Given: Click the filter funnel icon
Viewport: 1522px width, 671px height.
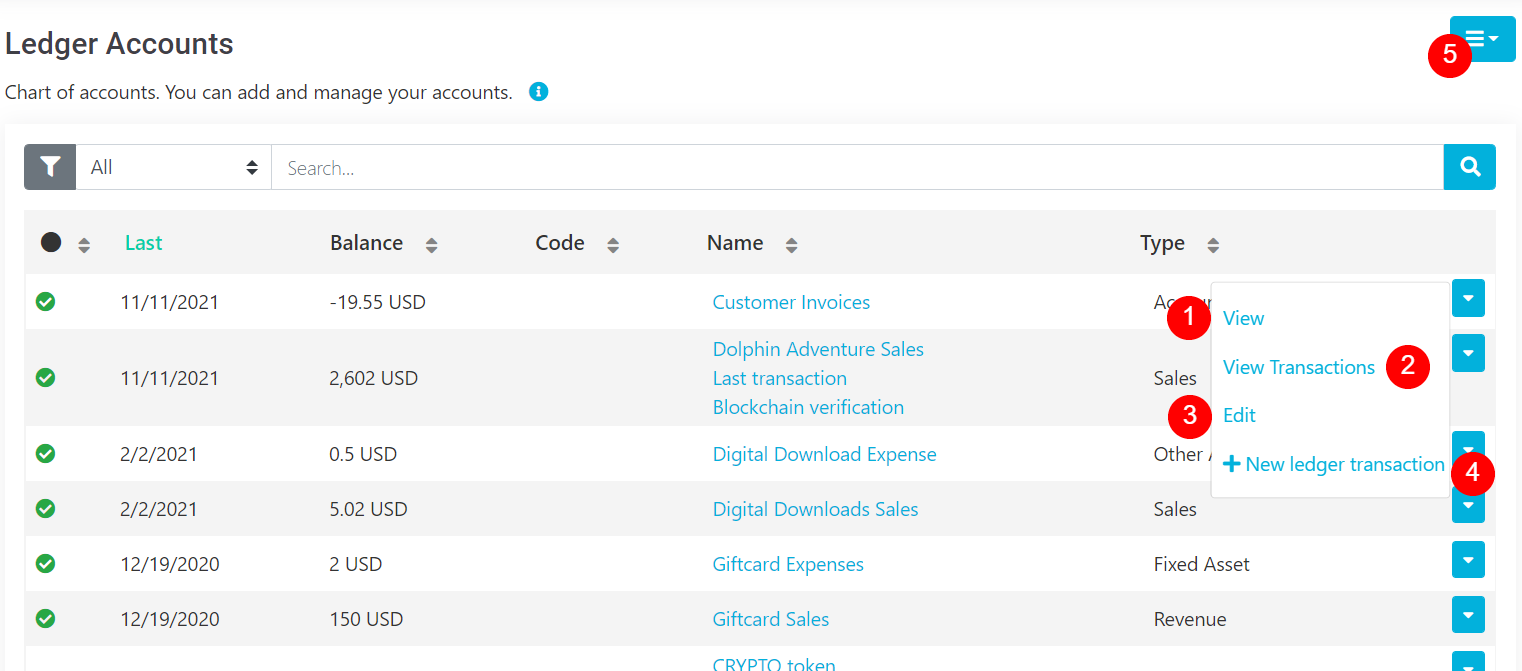Looking at the screenshot, I should pyautogui.click(x=50, y=167).
